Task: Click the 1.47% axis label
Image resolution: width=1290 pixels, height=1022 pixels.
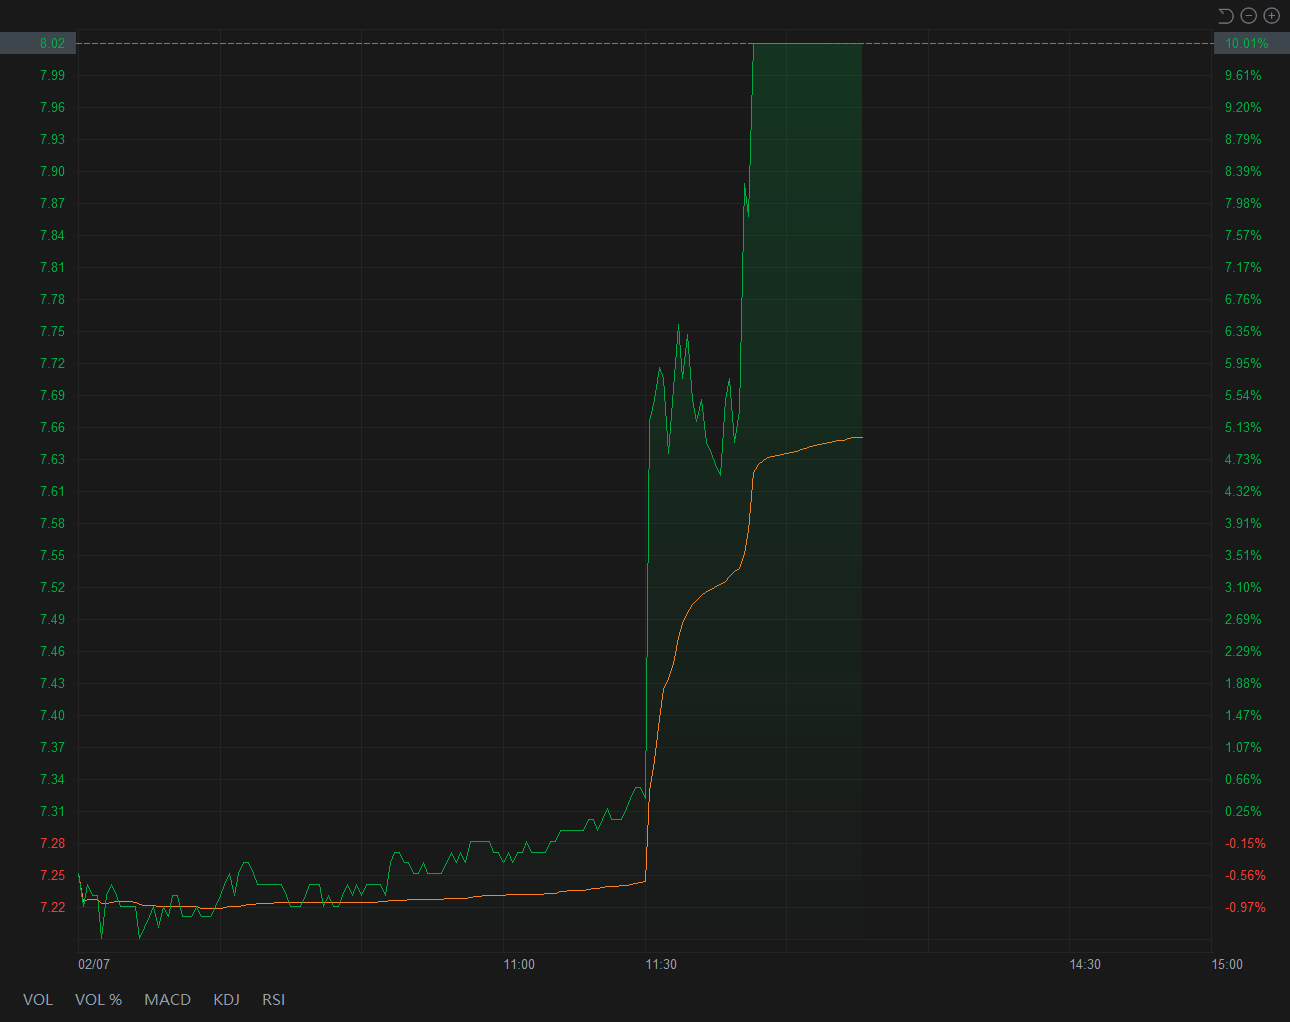Action: click(1243, 715)
